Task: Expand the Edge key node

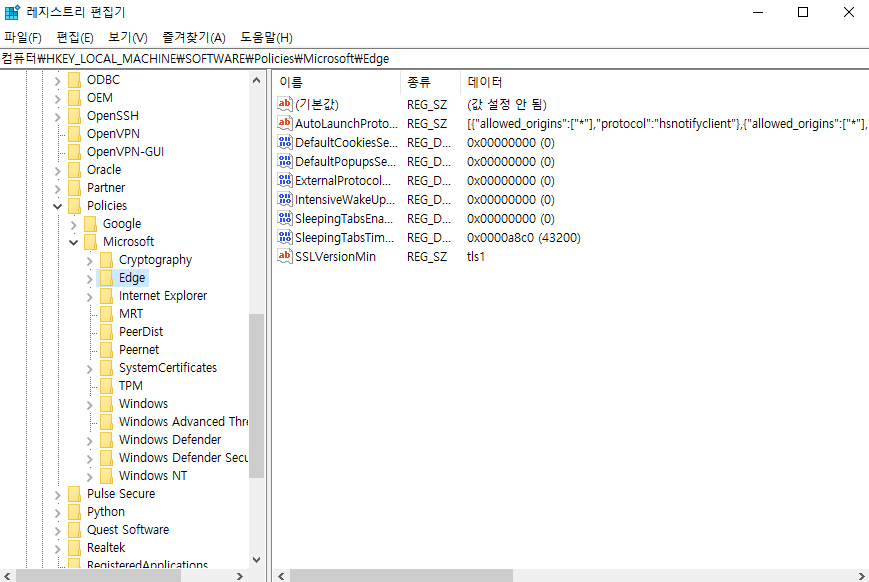Action: [89, 278]
